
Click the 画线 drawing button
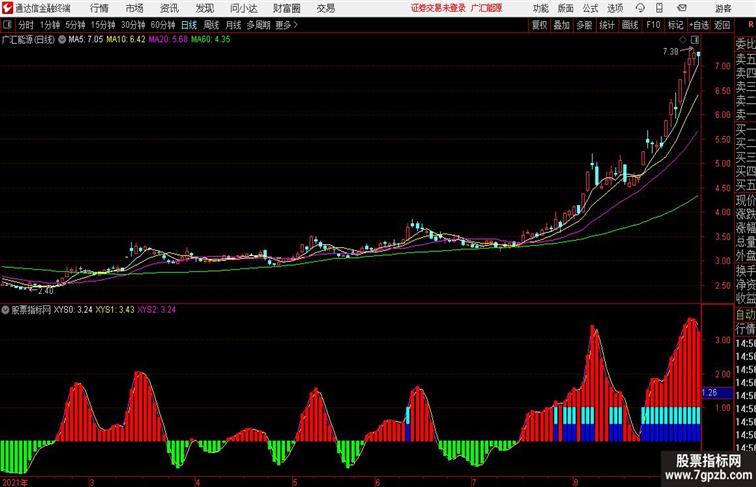click(630, 25)
